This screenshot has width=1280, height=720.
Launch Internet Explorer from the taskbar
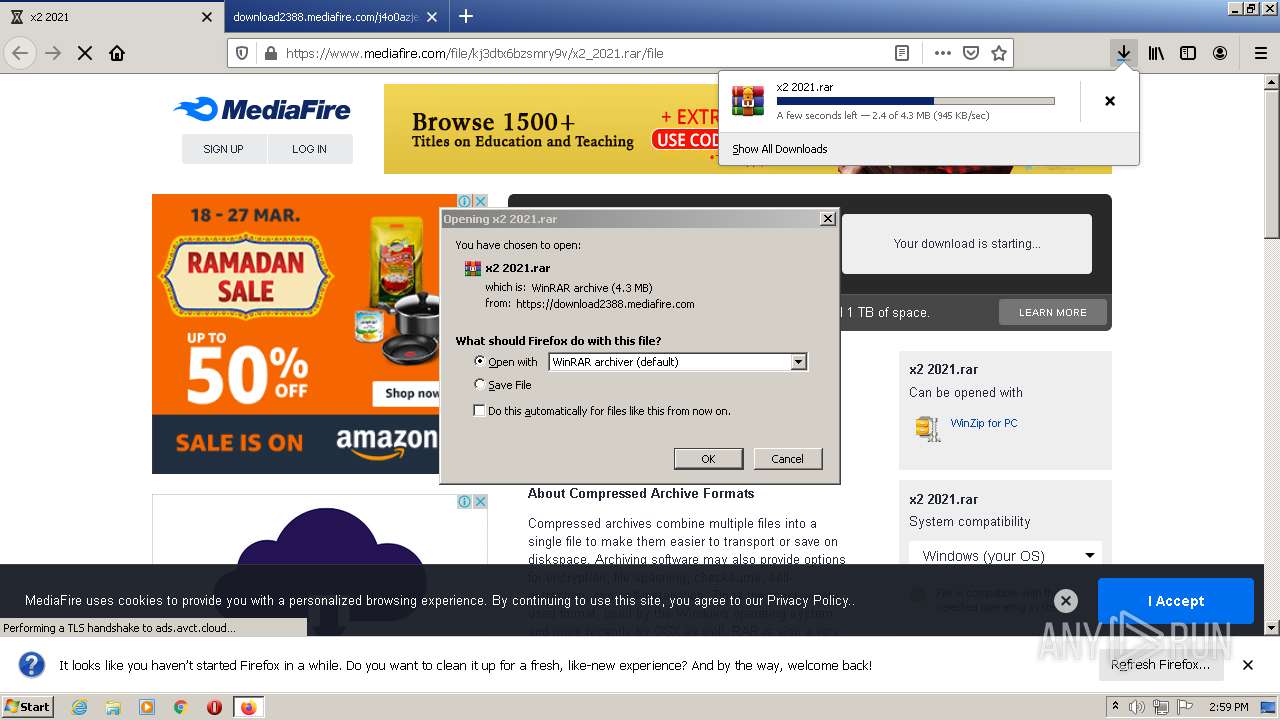pos(79,707)
